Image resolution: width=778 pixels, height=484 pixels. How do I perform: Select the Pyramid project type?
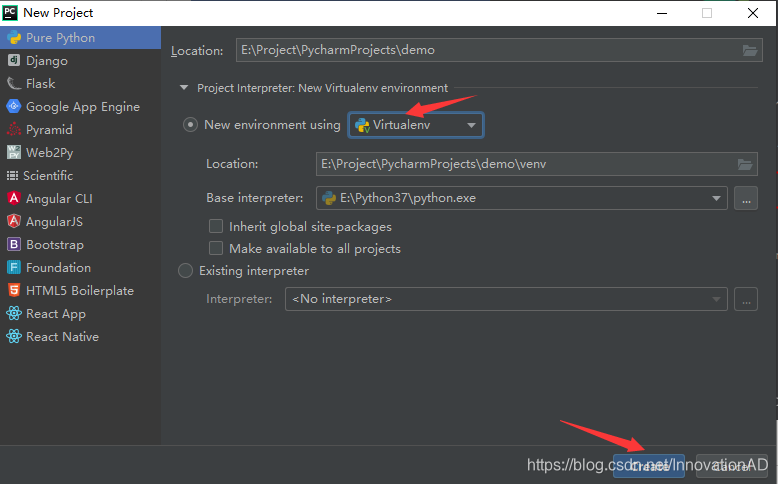click(80, 130)
